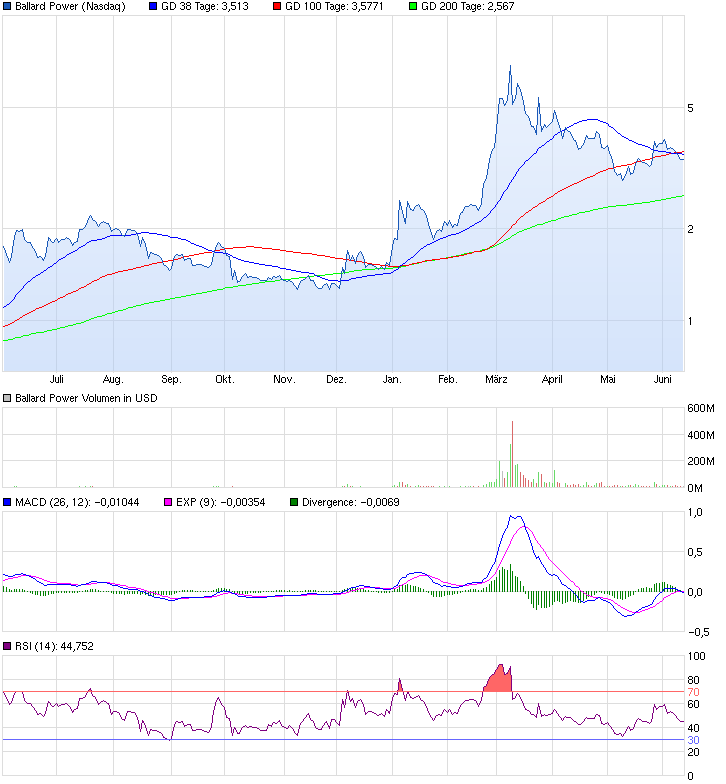
Task: Click the 'Juli' month axis label
Action: pyautogui.click(x=56, y=380)
